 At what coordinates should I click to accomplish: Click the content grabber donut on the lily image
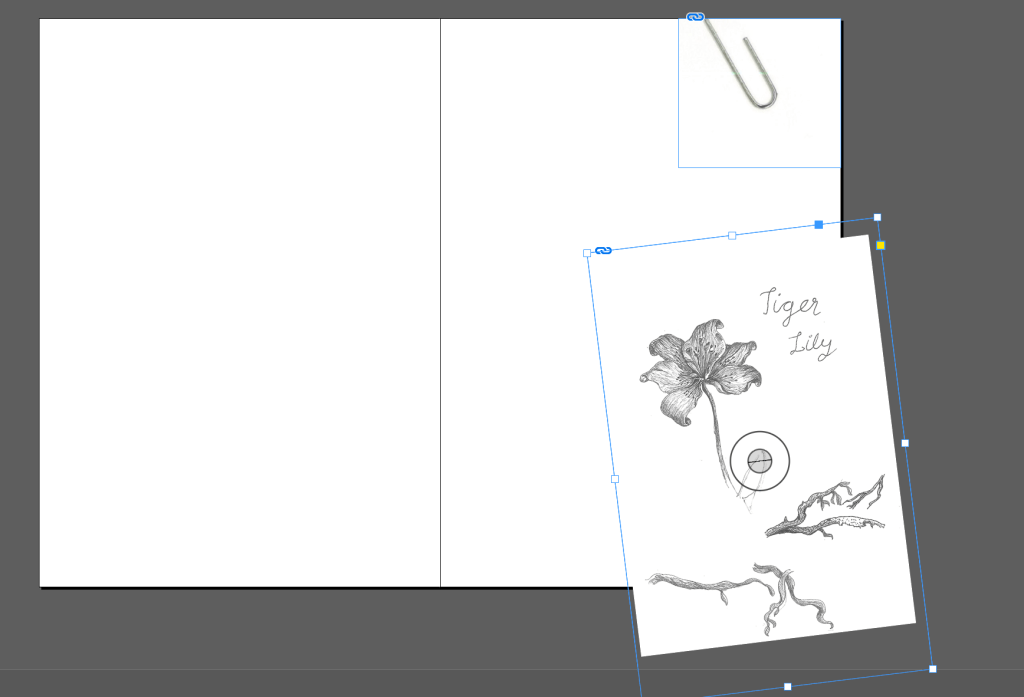coord(760,461)
